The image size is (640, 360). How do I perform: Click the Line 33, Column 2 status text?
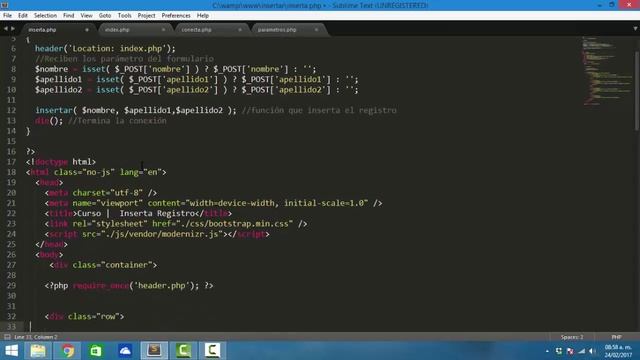pos(36,337)
